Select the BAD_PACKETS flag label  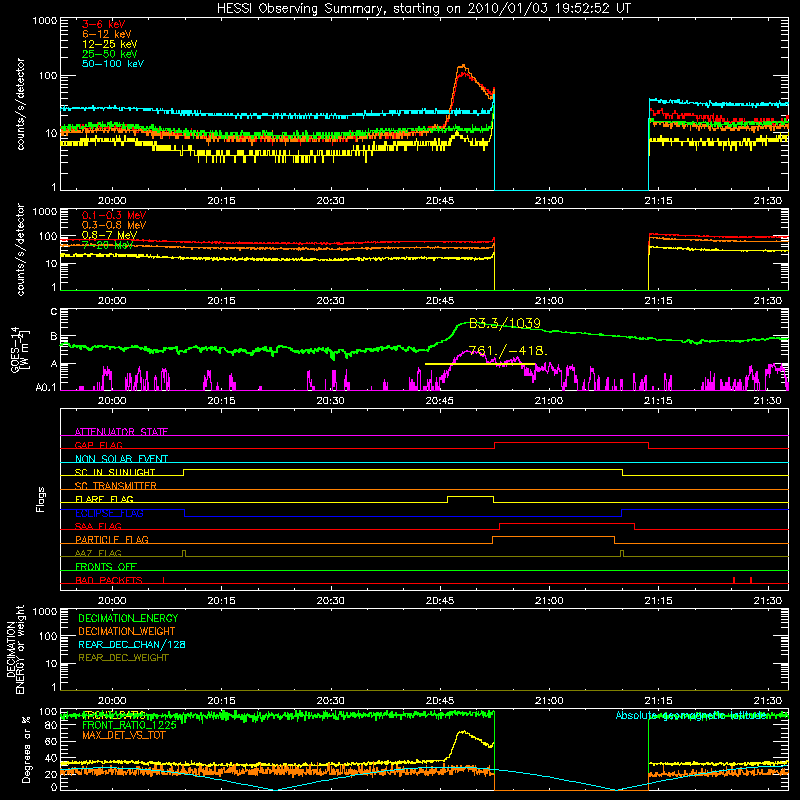pyautogui.click(x=109, y=580)
